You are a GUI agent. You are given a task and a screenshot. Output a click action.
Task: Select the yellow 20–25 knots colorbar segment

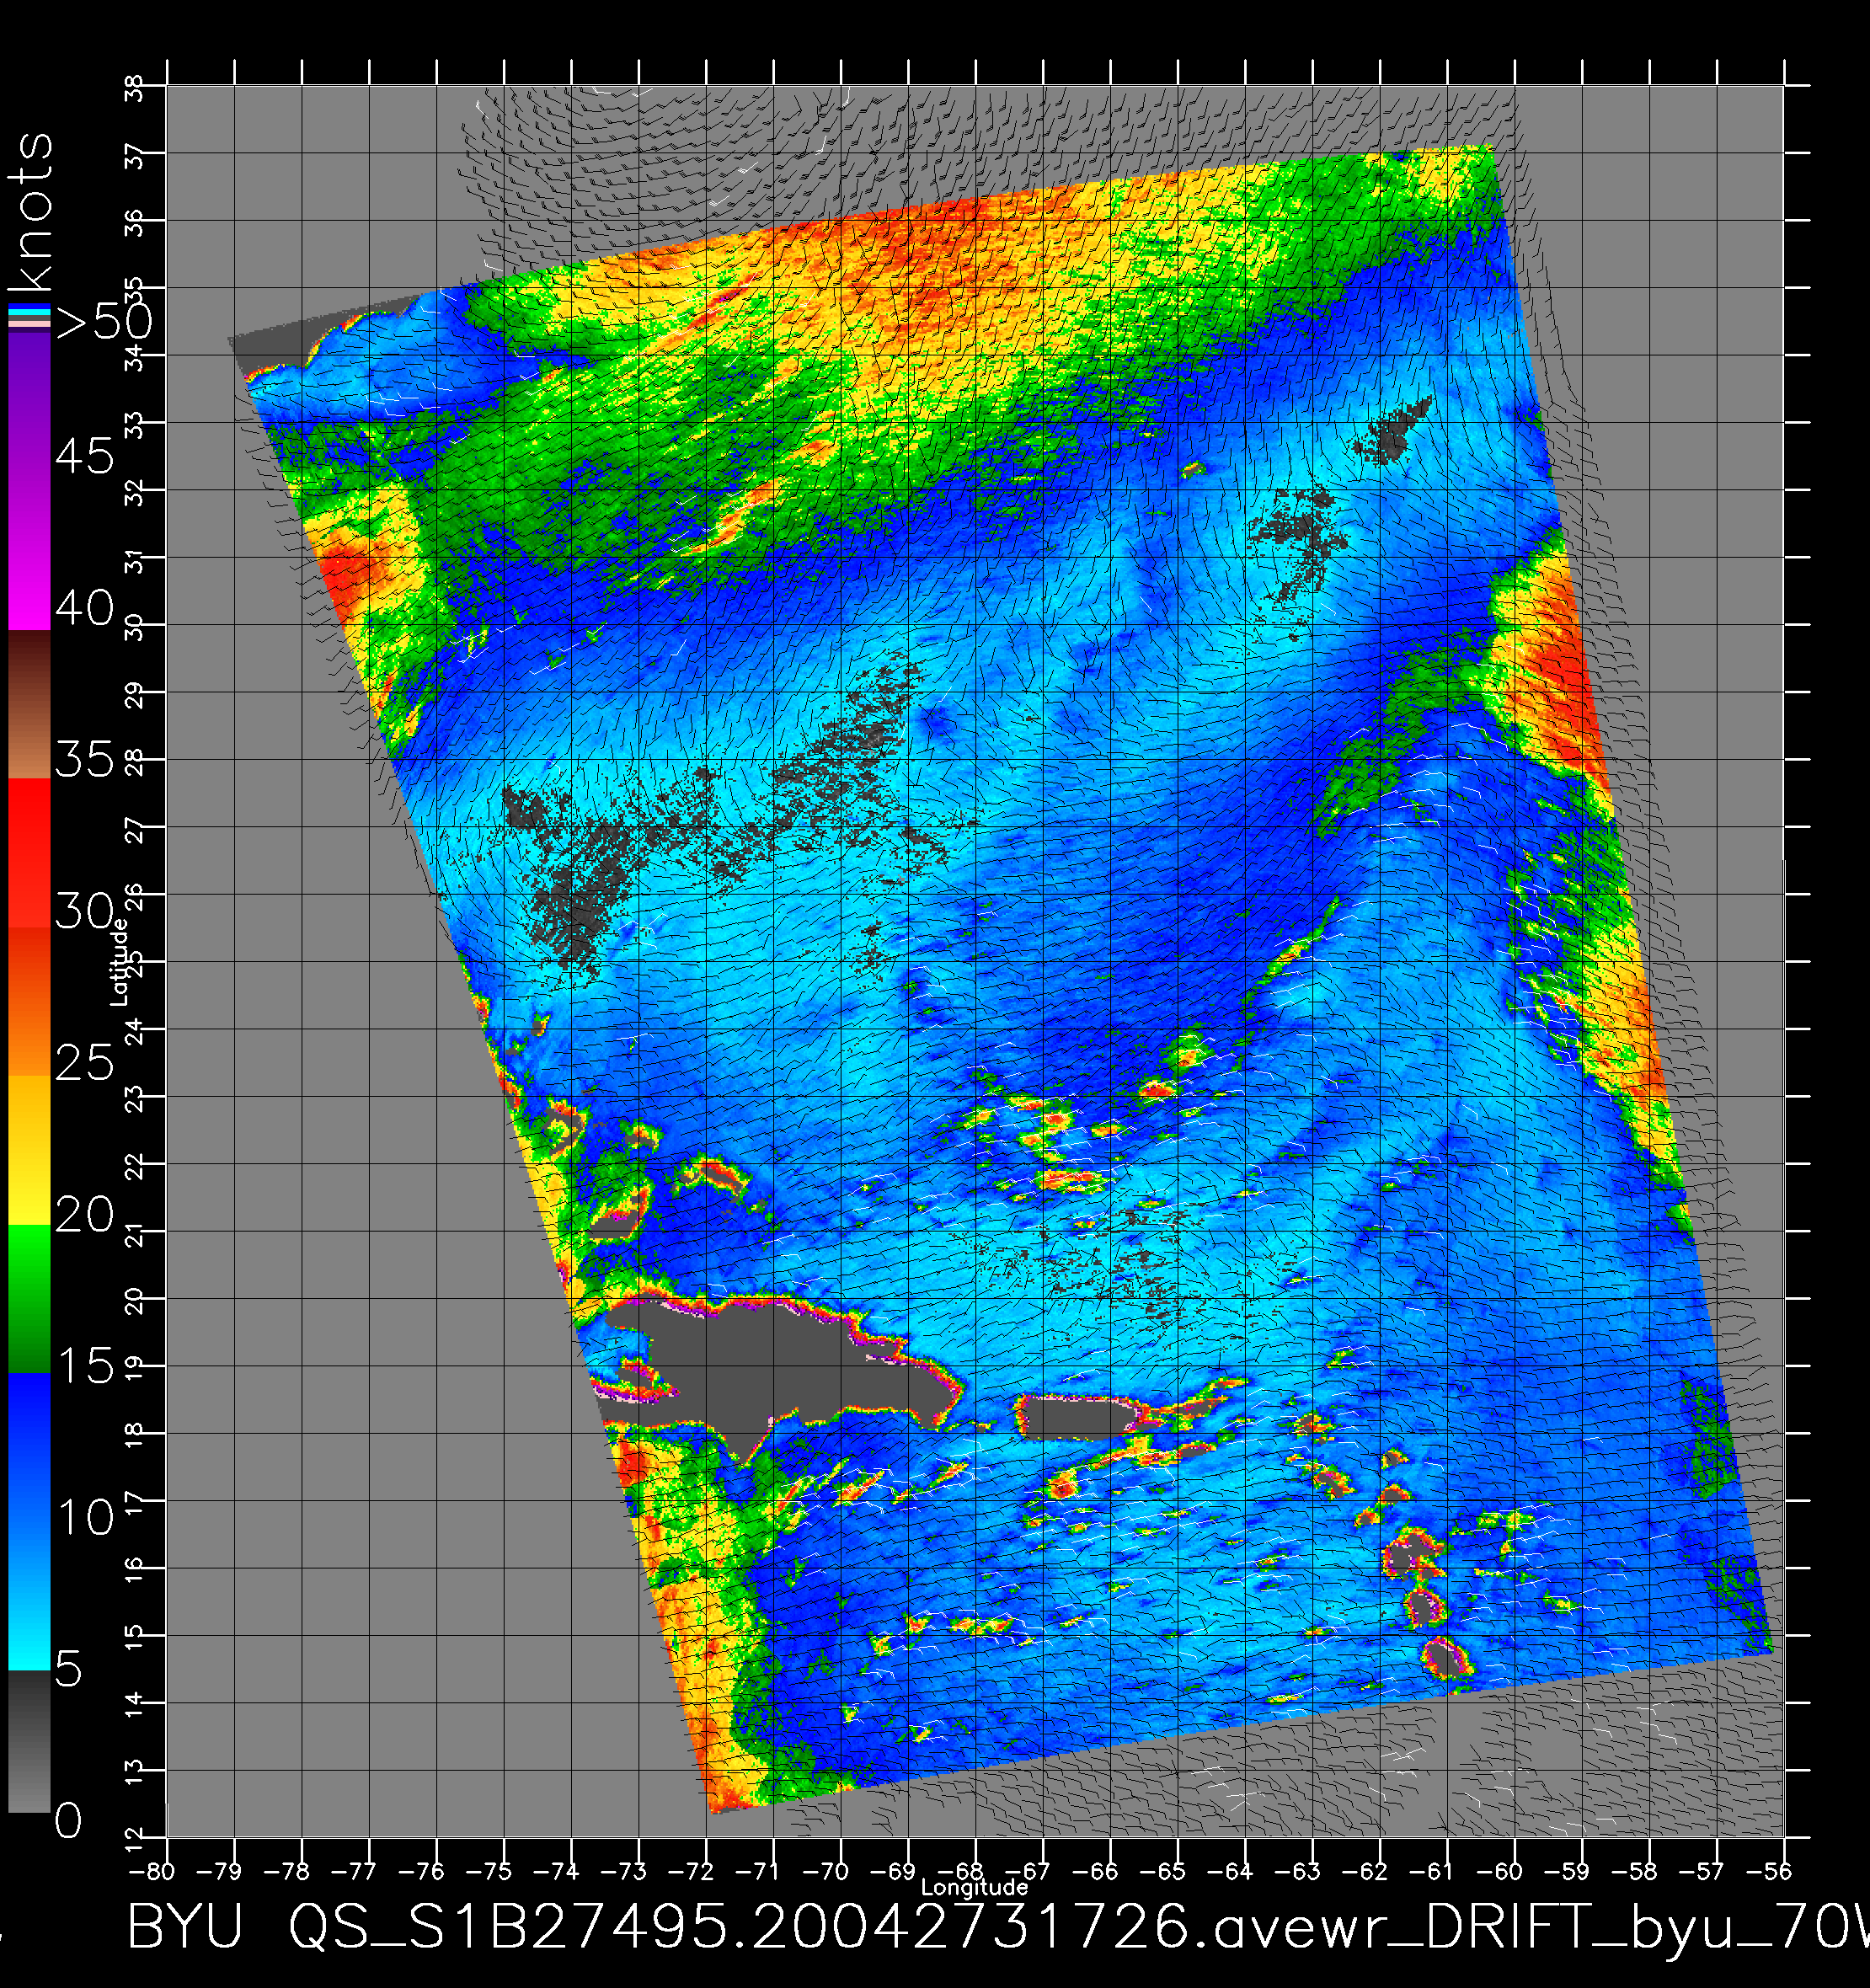coord(29,1150)
